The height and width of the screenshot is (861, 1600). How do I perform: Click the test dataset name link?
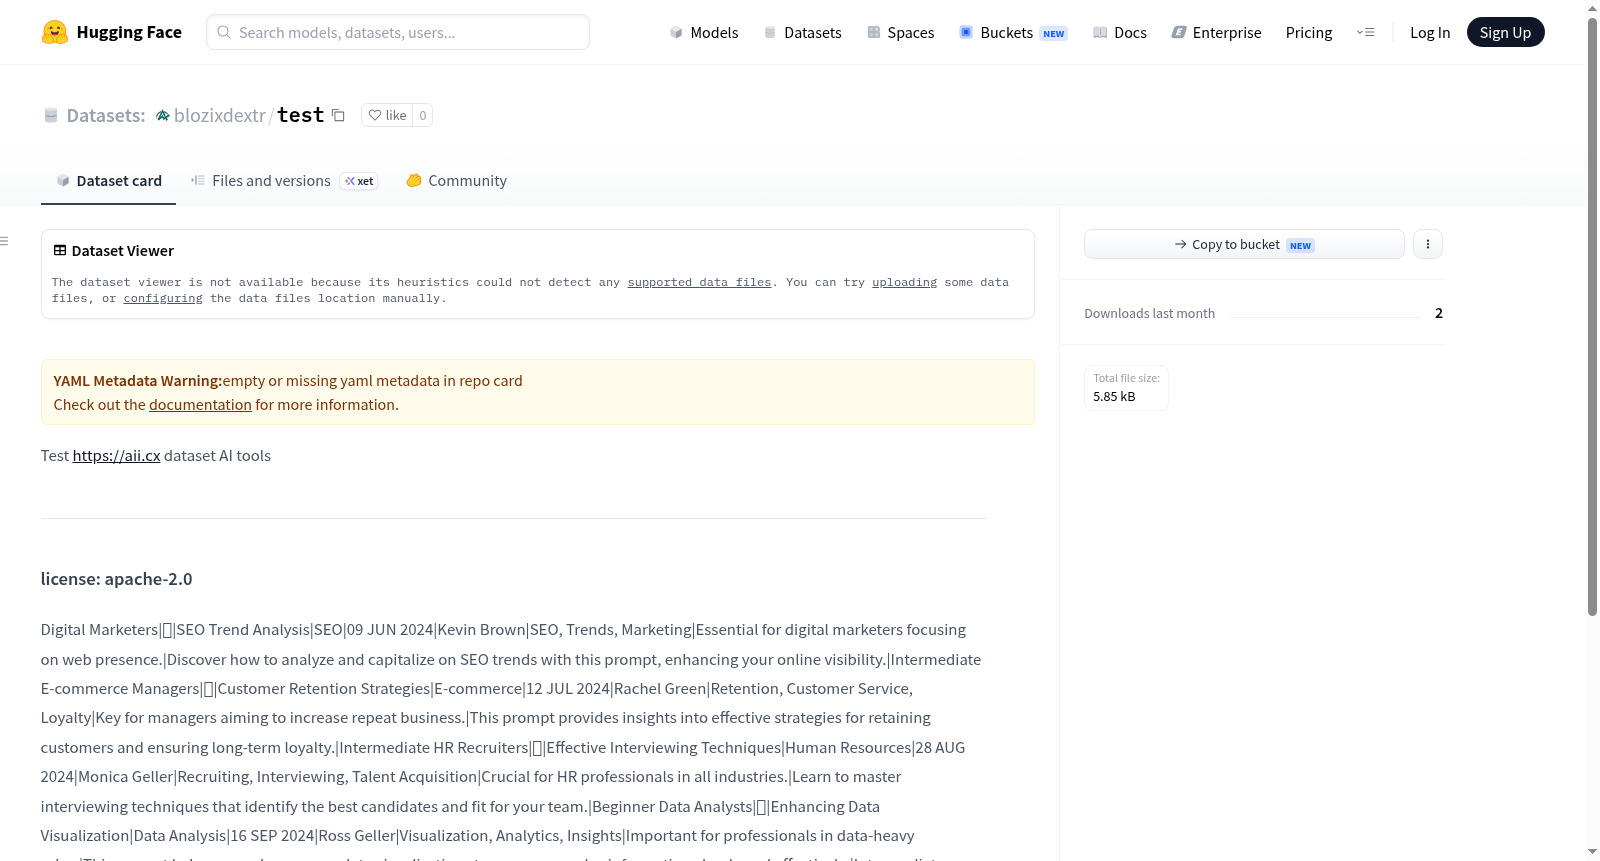(x=301, y=115)
